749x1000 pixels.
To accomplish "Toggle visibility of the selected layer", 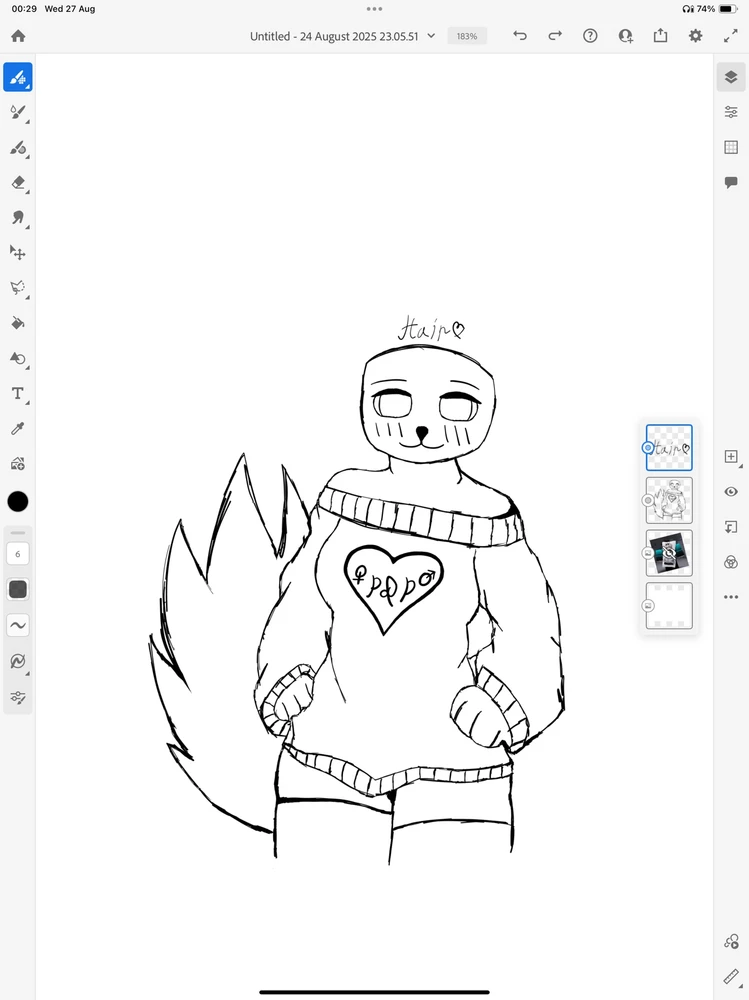I will click(731, 492).
